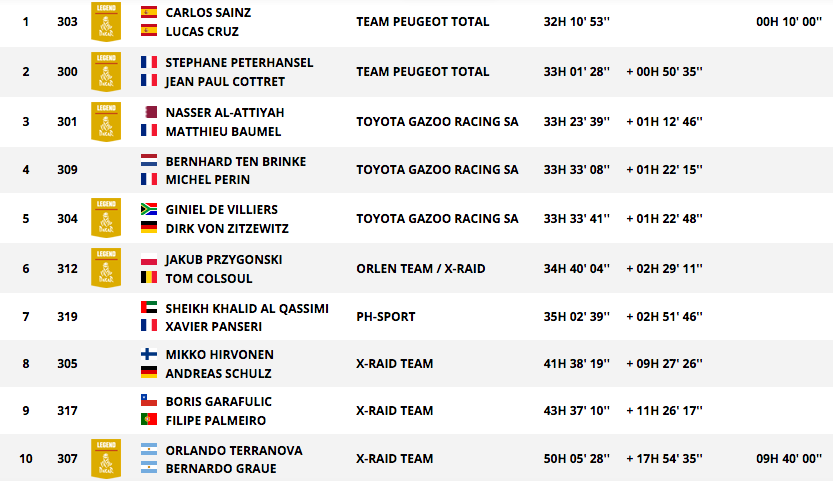Click Mikko Hirvonen's total time 41H 38' 19''
This screenshot has width=833, height=481.
576,364
